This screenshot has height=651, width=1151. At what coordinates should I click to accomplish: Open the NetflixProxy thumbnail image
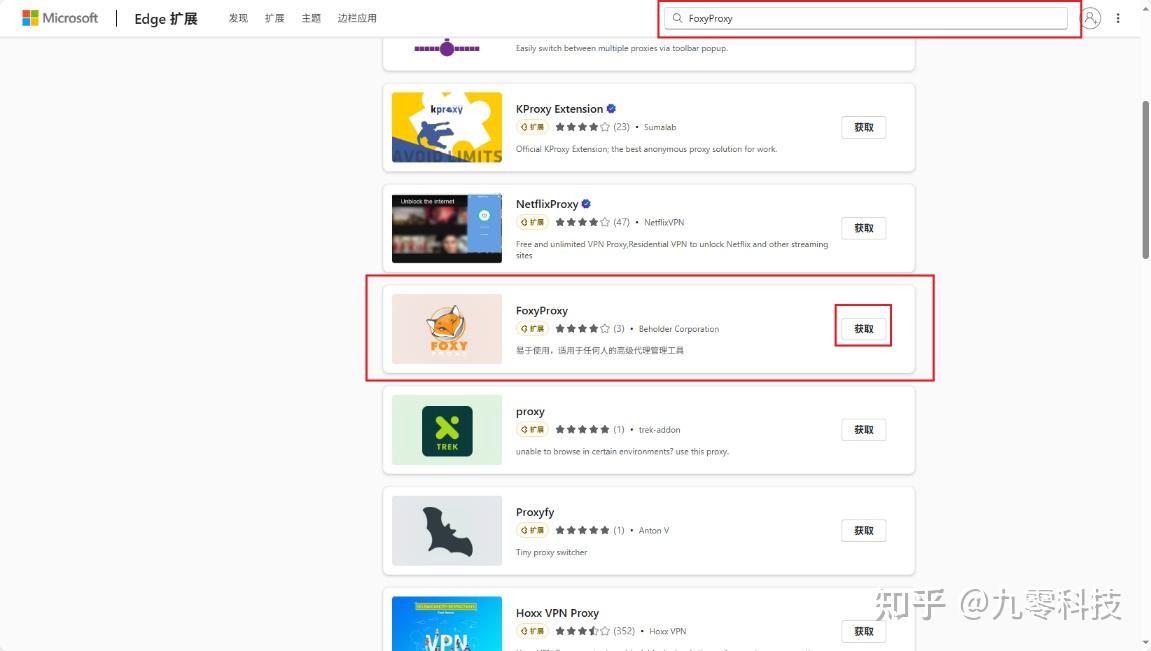[x=447, y=228]
